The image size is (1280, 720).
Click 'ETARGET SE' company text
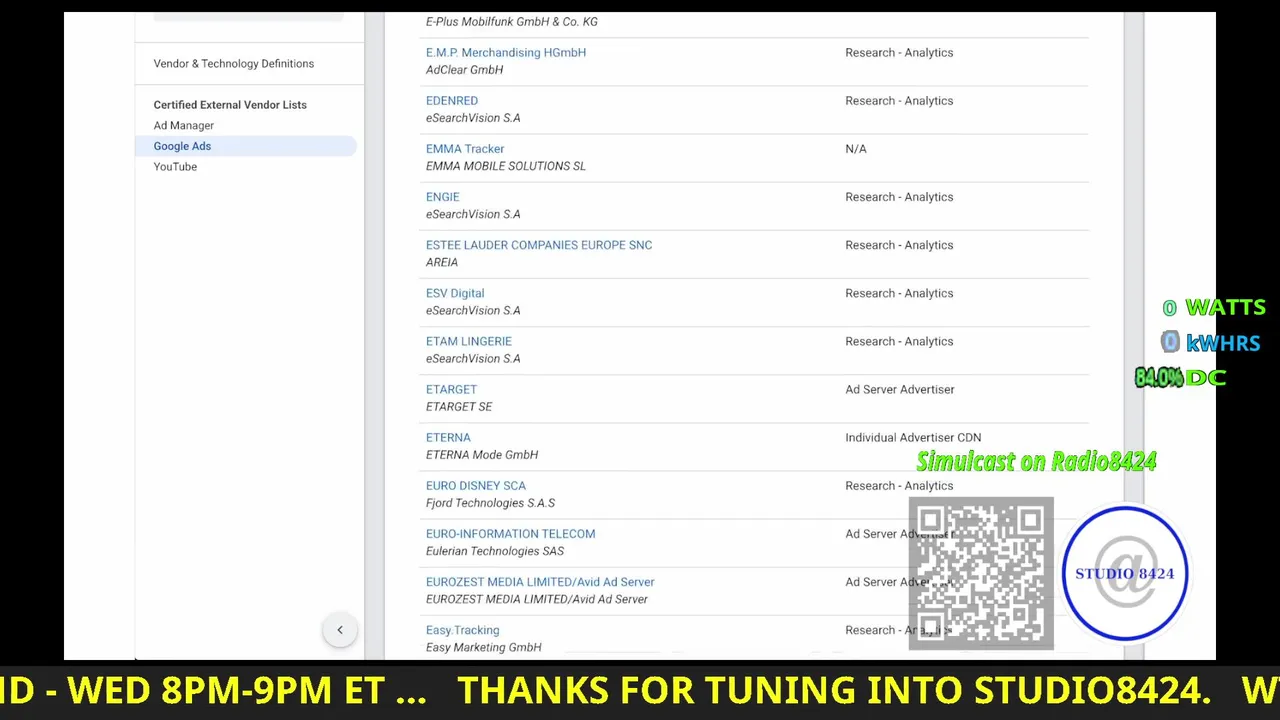tap(459, 407)
